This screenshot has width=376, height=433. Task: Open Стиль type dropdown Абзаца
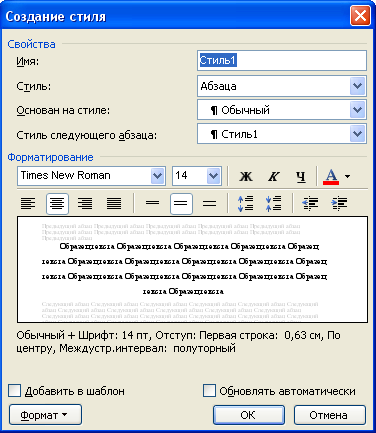click(x=358, y=86)
